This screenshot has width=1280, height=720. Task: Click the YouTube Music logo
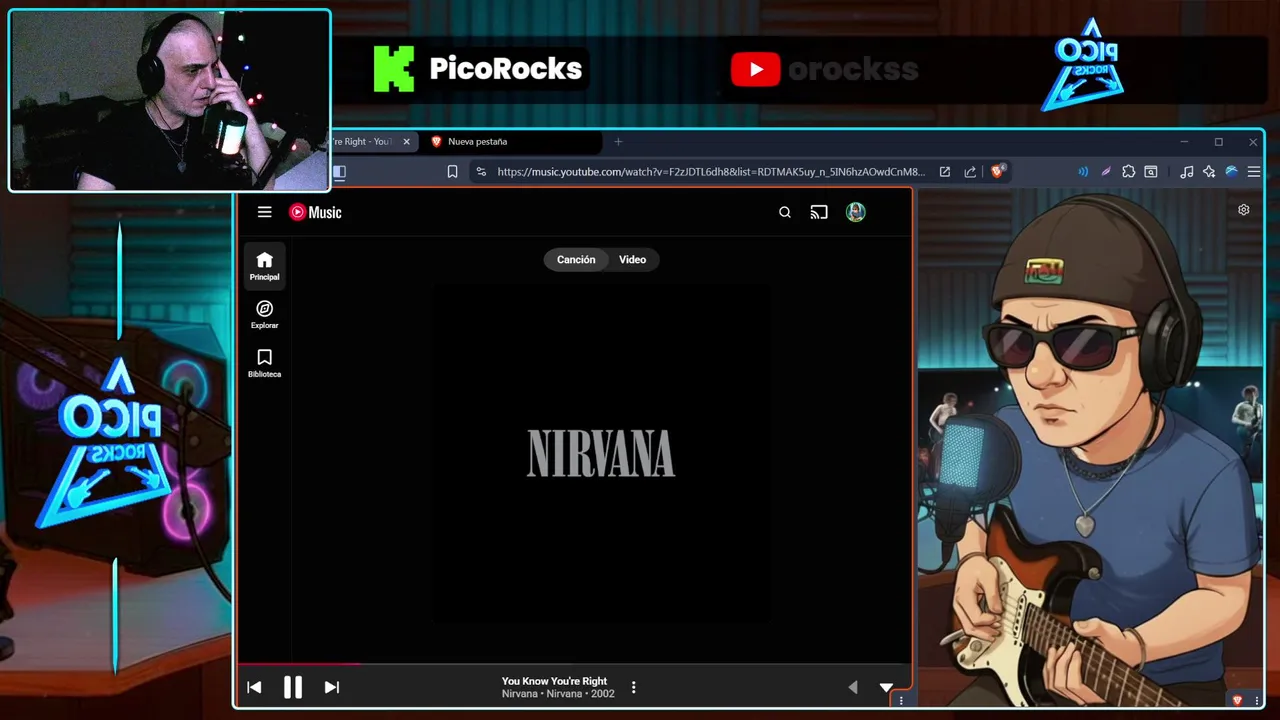[315, 212]
